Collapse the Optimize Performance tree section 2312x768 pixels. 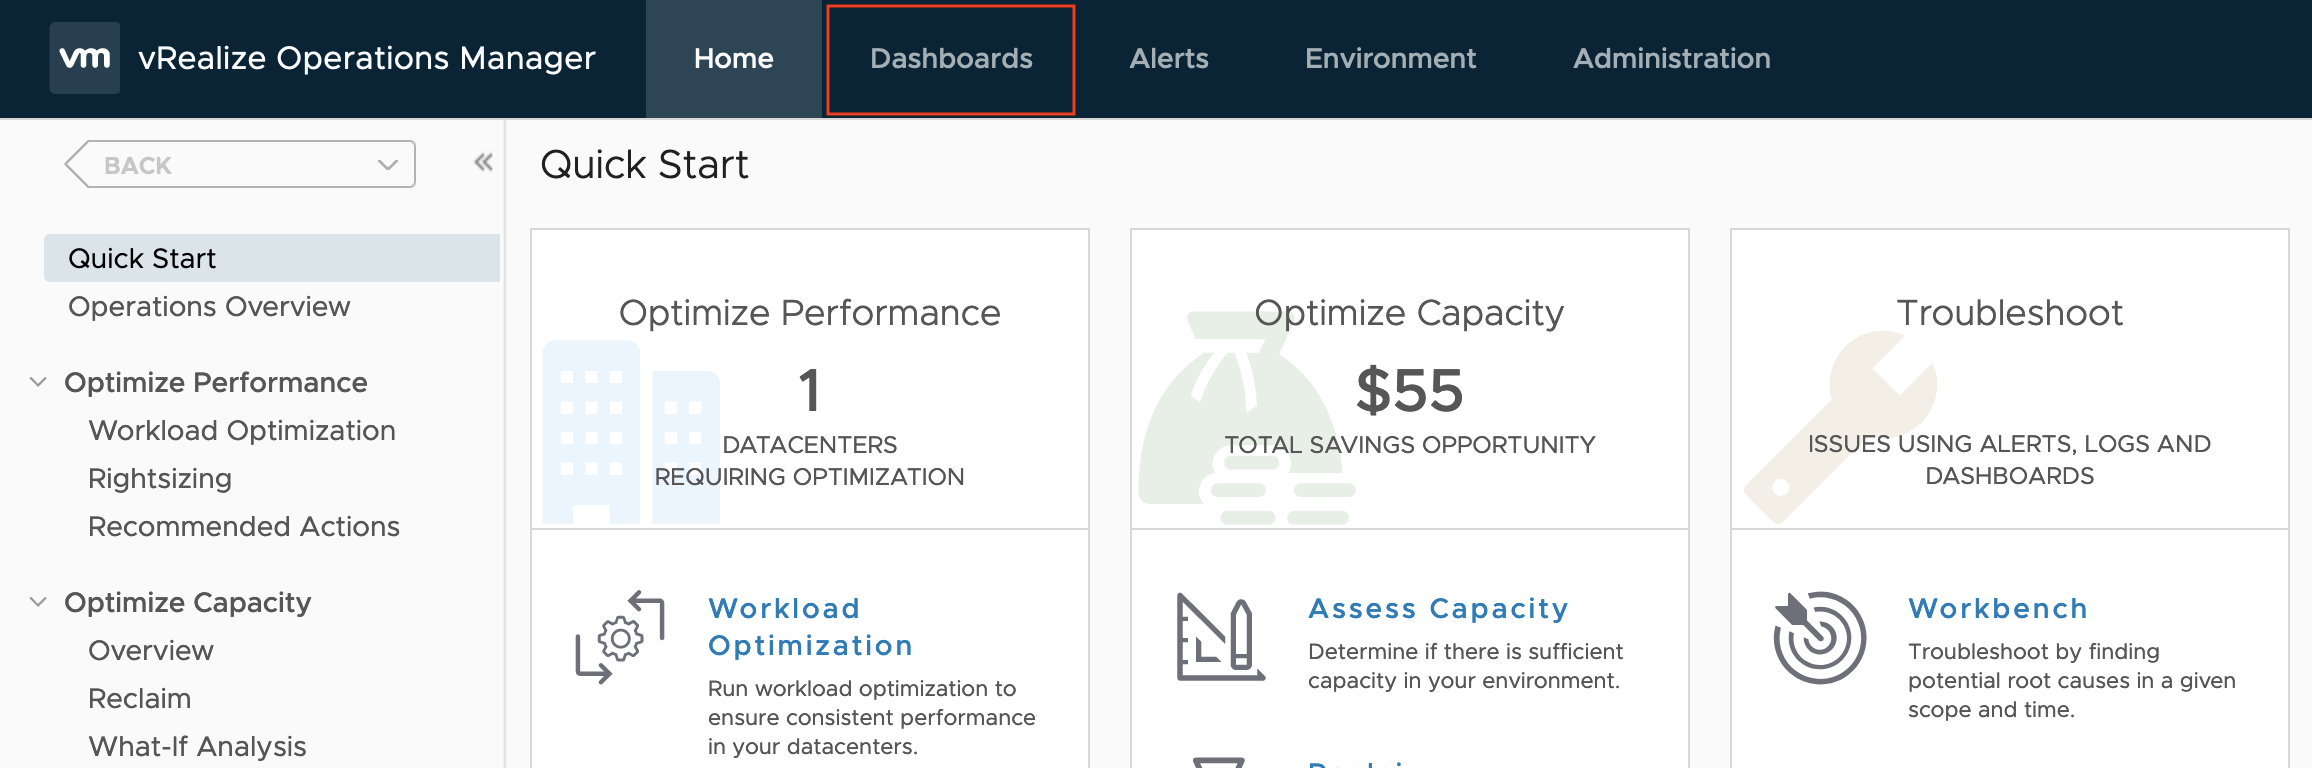38,382
